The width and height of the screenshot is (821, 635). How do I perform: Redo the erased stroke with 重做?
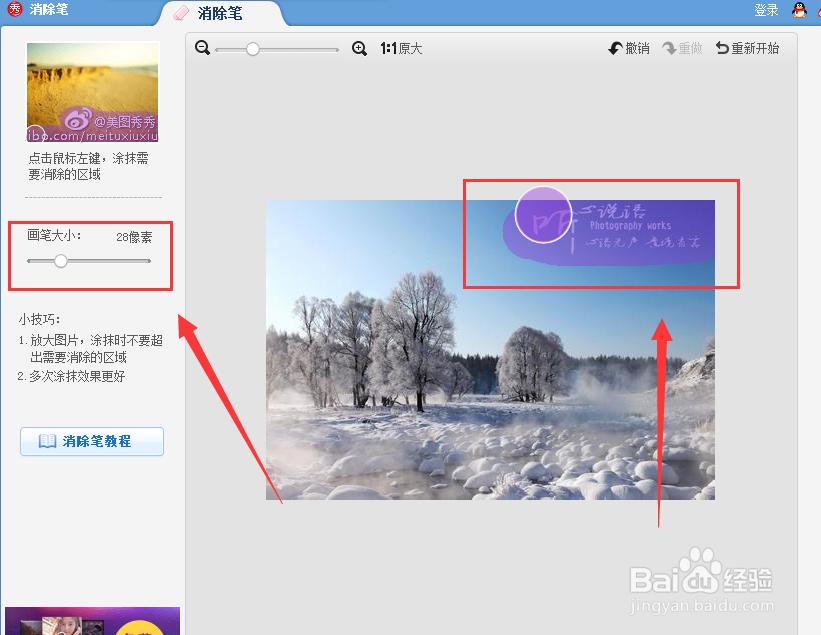tap(682, 46)
